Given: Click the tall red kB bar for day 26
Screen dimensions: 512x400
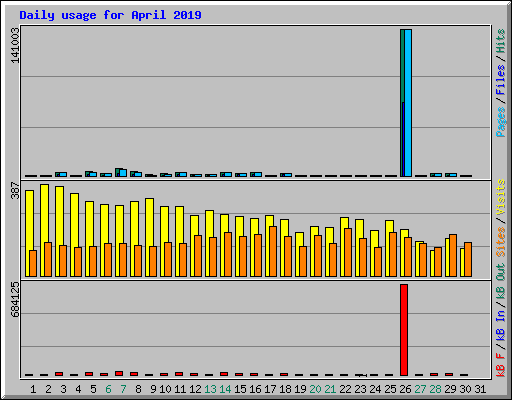Looking at the screenshot, I should [404, 330].
